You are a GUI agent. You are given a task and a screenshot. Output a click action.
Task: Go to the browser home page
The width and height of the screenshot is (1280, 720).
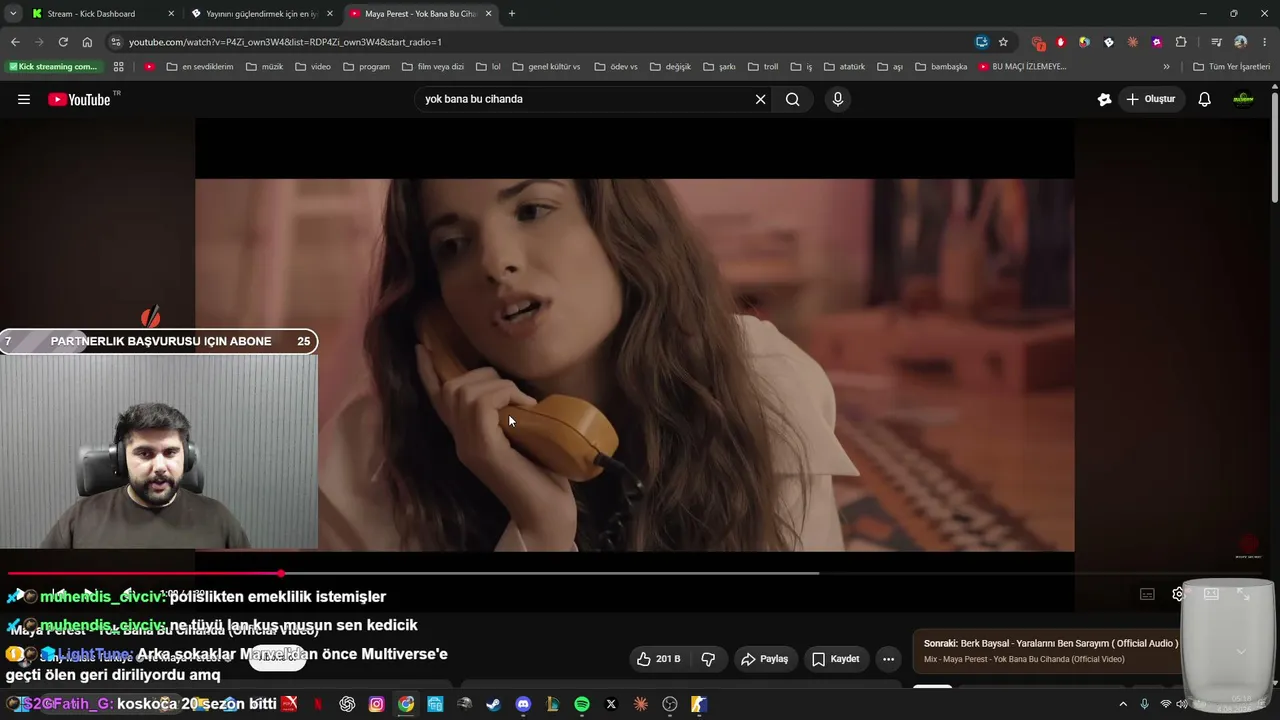click(87, 42)
